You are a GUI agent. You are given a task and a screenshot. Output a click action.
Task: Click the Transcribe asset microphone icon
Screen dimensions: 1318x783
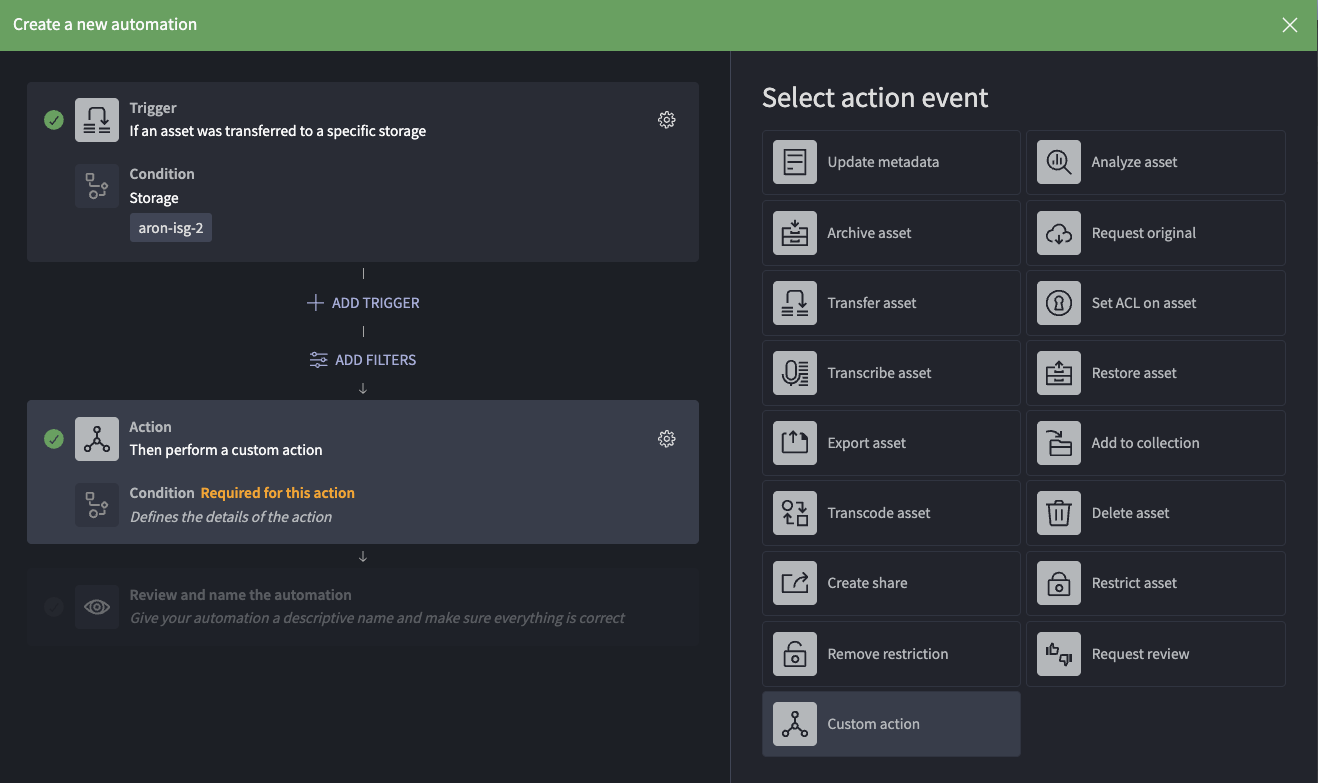(795, 373)
